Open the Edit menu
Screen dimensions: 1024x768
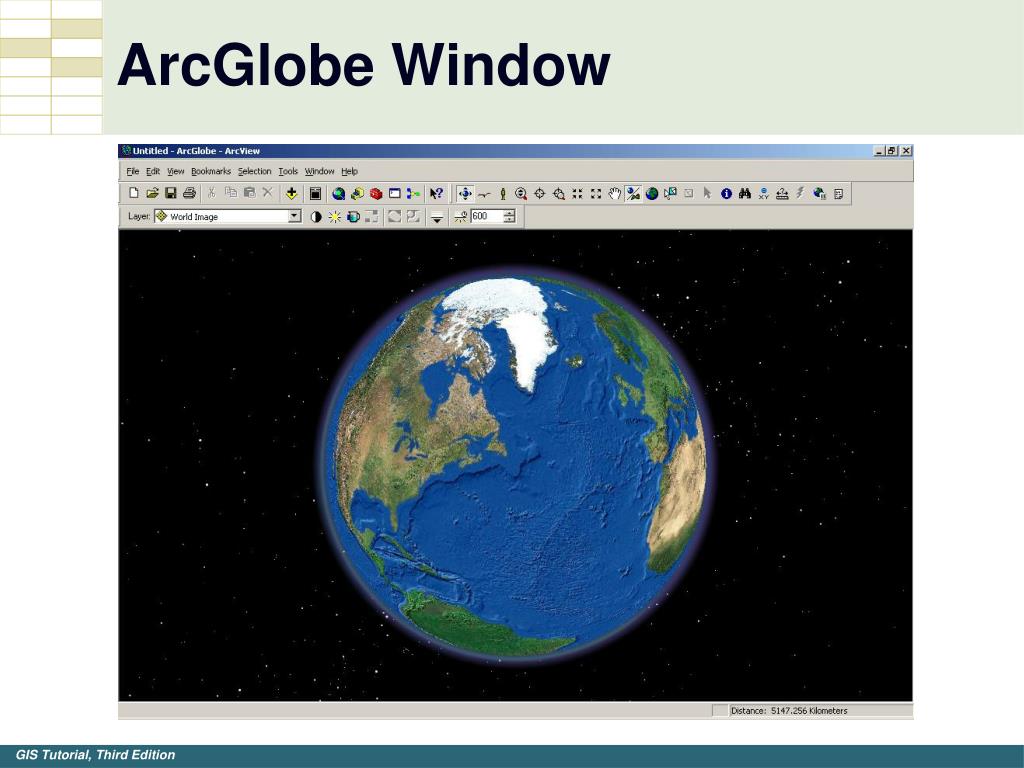153,171
